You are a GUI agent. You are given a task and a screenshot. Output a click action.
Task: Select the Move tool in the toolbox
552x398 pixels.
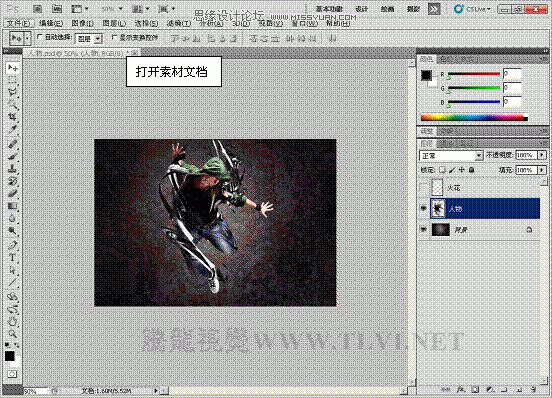[x=13, y=68]
